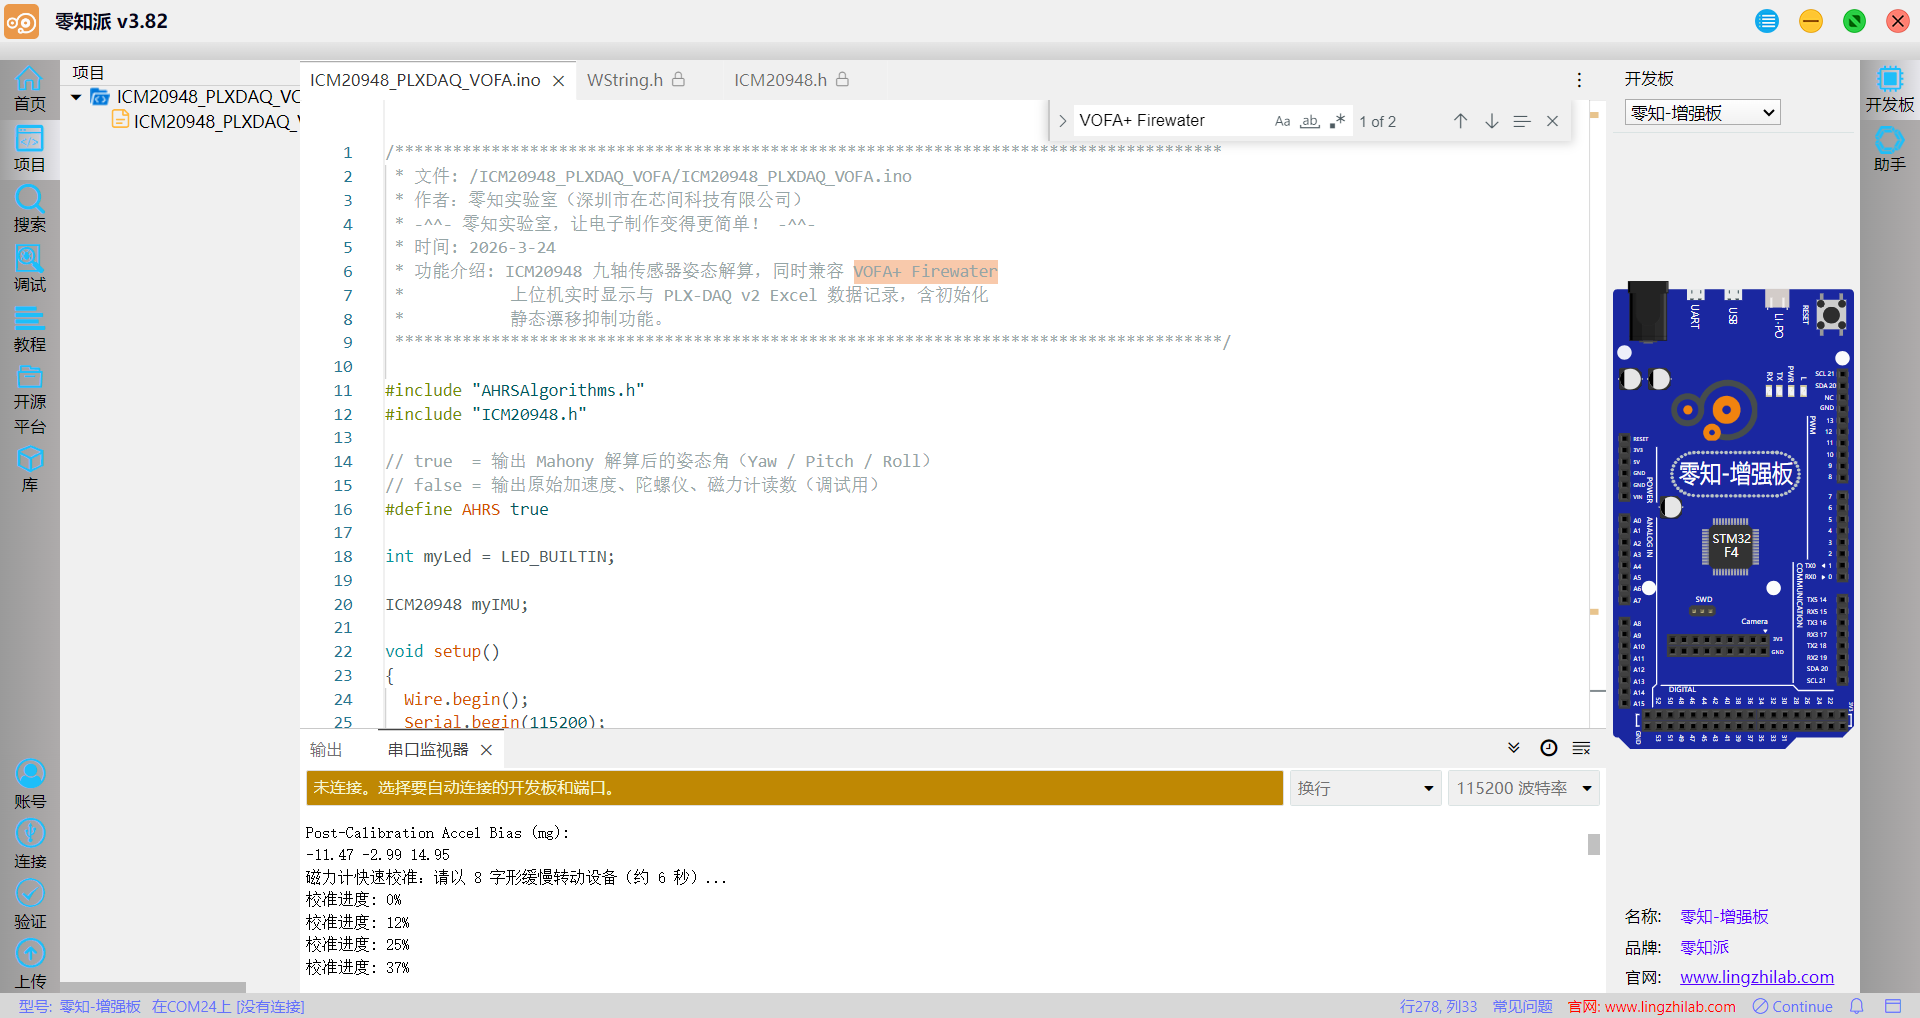
Task: Open www.lingzhilab.com link in board panel
Action: [1757, 977]
